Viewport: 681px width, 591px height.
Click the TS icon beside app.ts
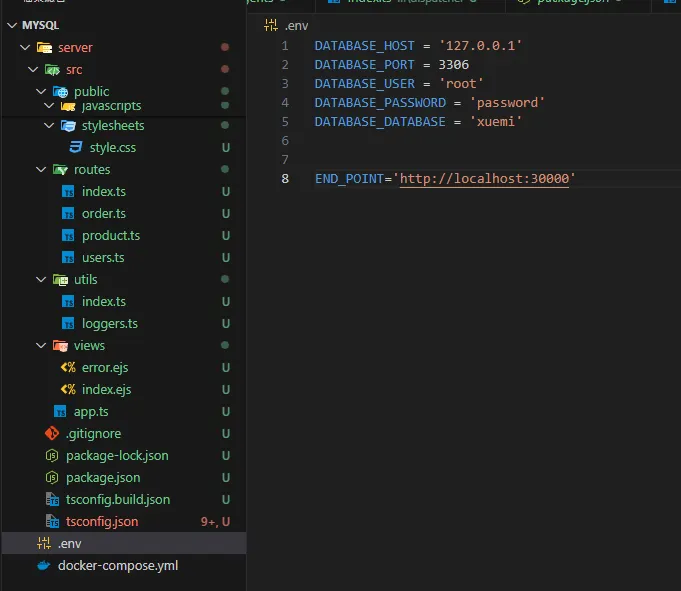[x=60, y=412]
